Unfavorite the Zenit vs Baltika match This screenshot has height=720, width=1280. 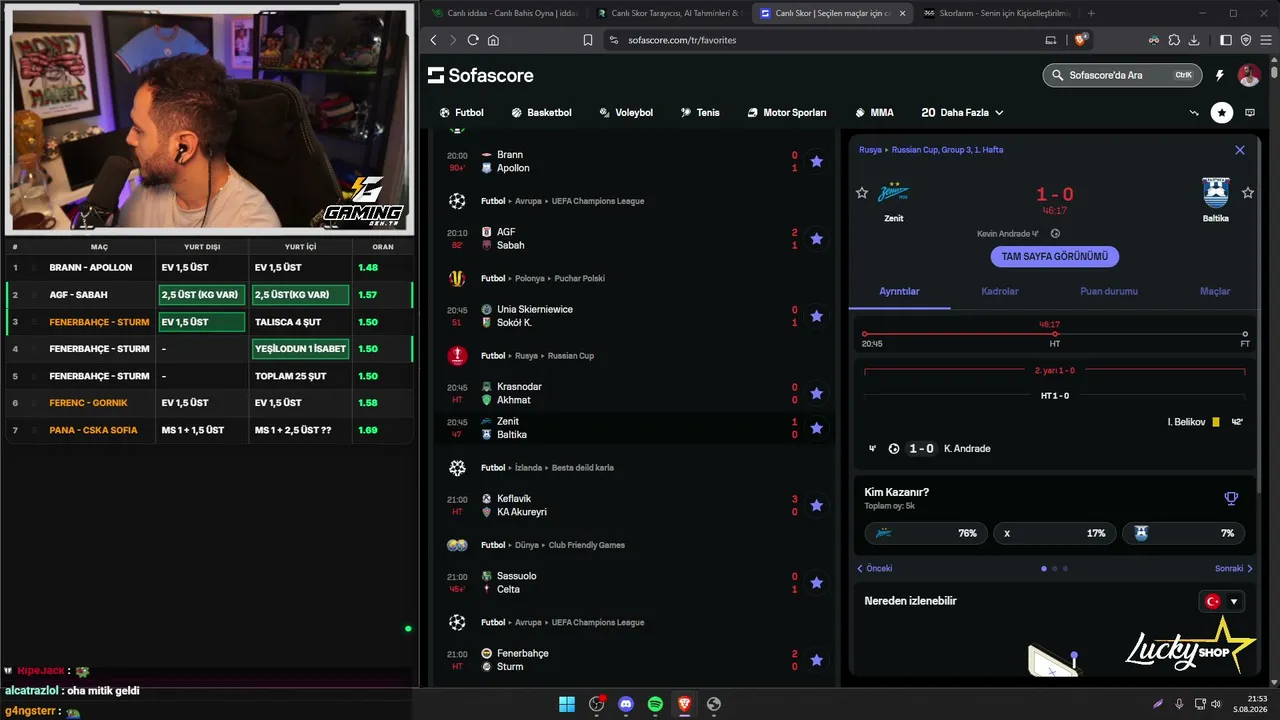tap(816, 428)
